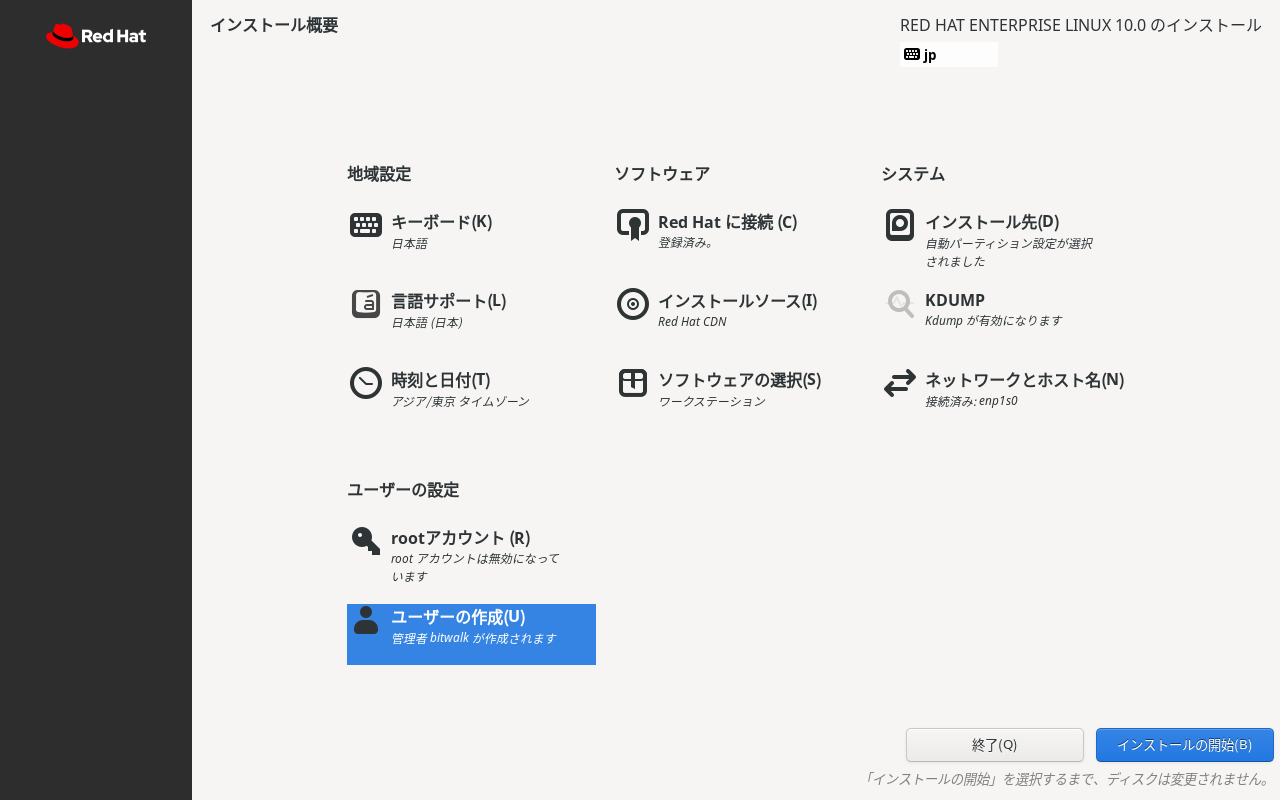Open 時刻と日付(T) settings

[440, 380]
